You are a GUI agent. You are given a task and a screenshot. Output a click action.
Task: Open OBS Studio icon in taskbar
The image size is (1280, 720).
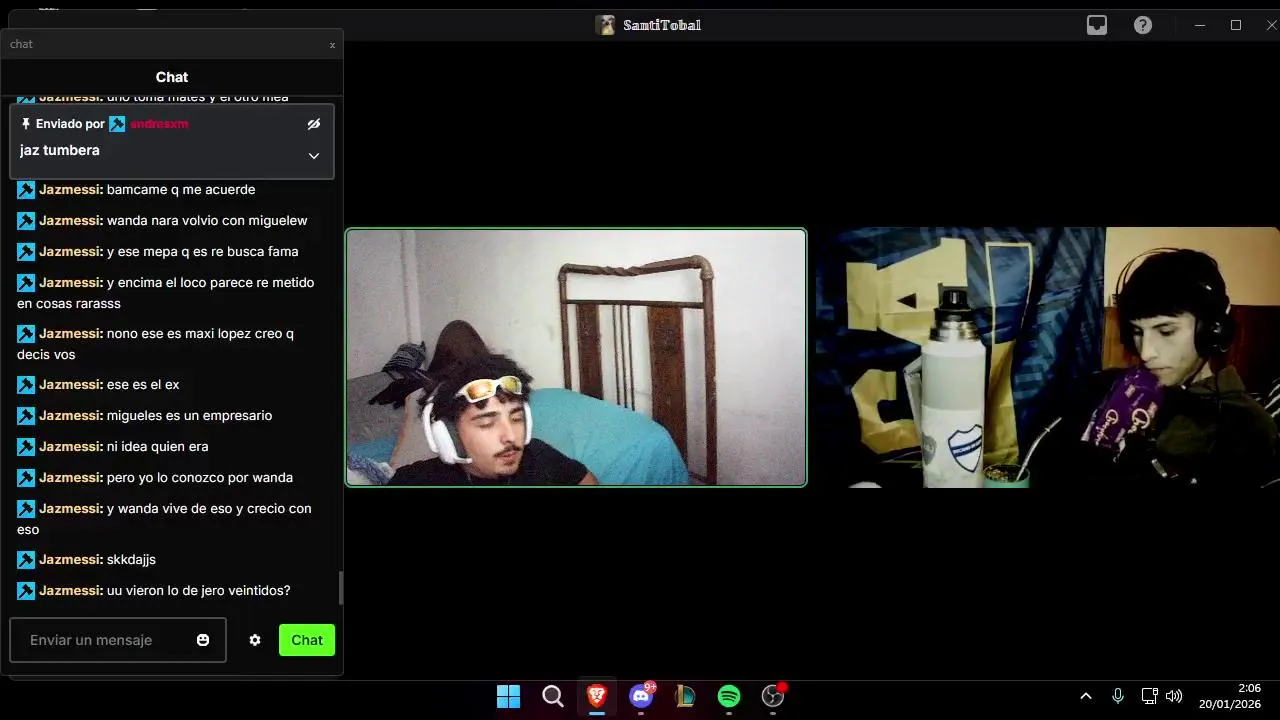tap(773, 696)
